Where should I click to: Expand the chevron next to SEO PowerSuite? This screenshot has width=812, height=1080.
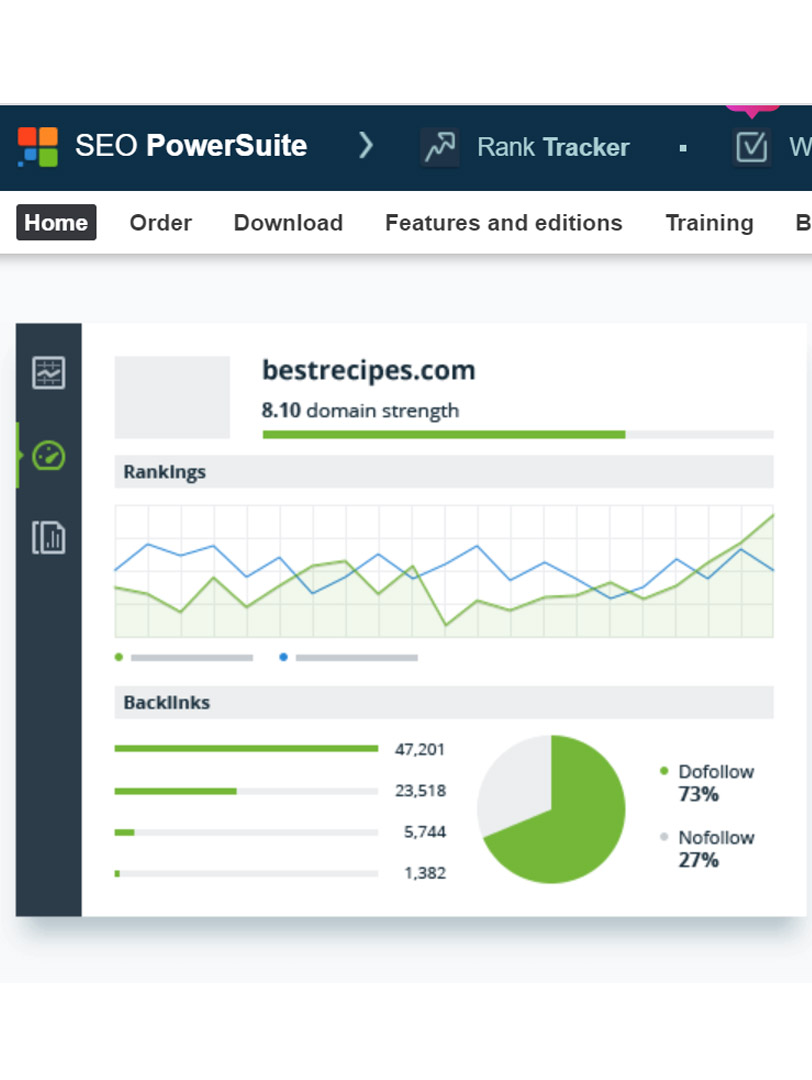[x=366, y=146]
